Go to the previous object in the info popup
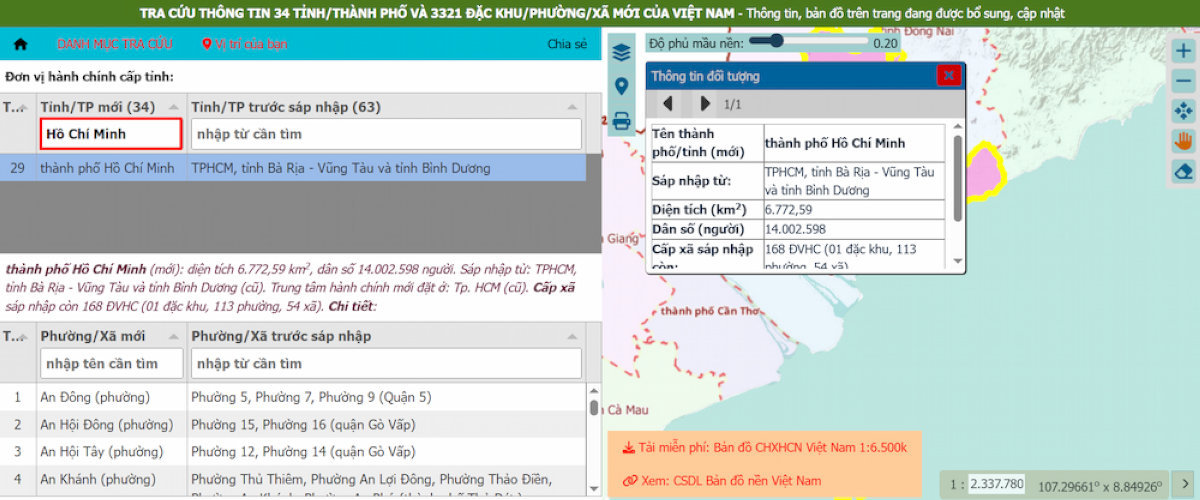This screenshot has height=500, width=1200. click(x=667, y=103)
